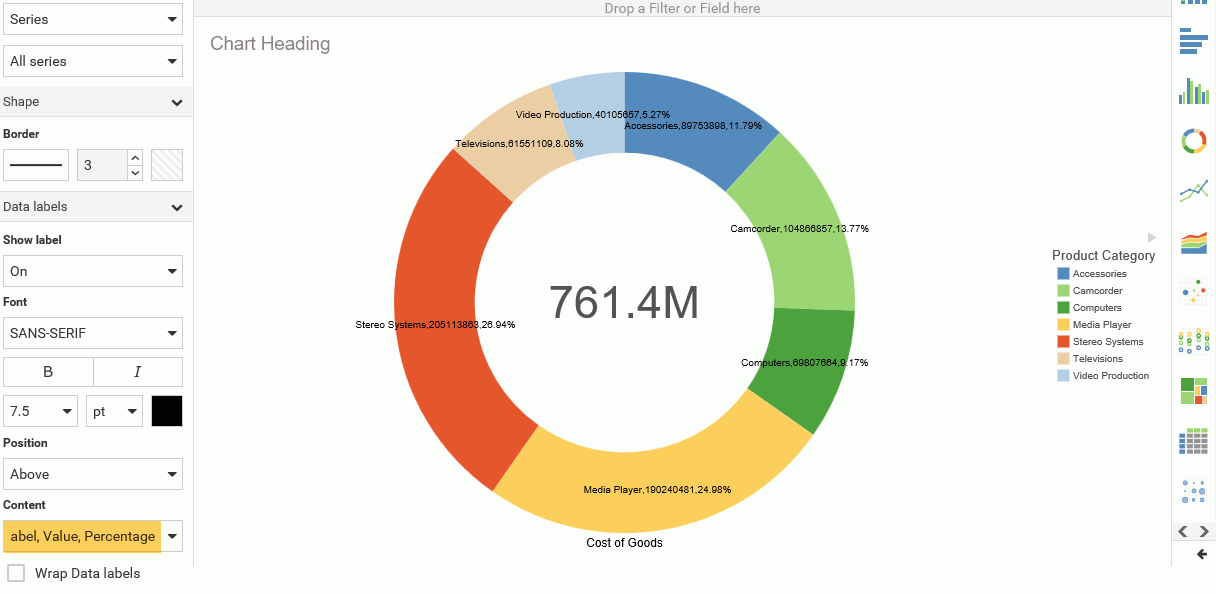Choose the treemap chart type icon
Viewport: 1216px width, 594px height.
click(x=1193, y=391)
